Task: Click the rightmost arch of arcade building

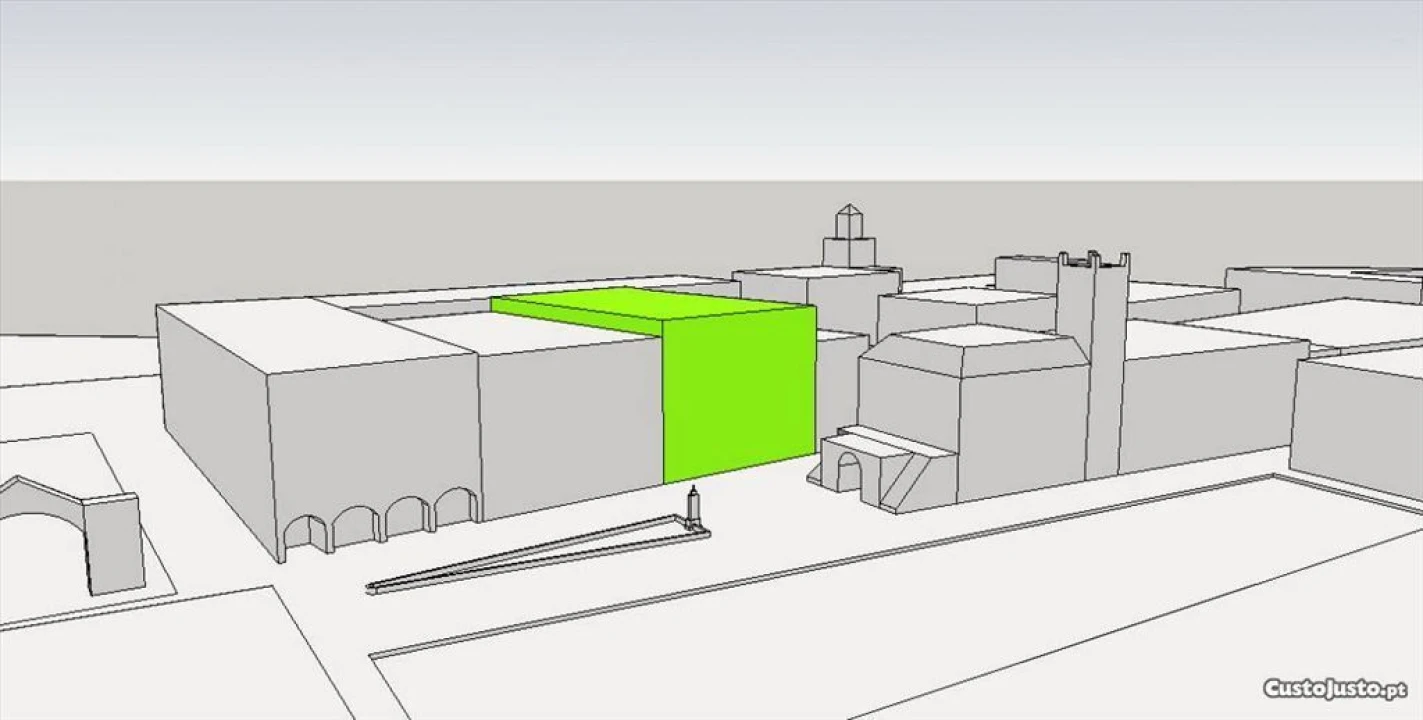Action: tap(455, 507)
